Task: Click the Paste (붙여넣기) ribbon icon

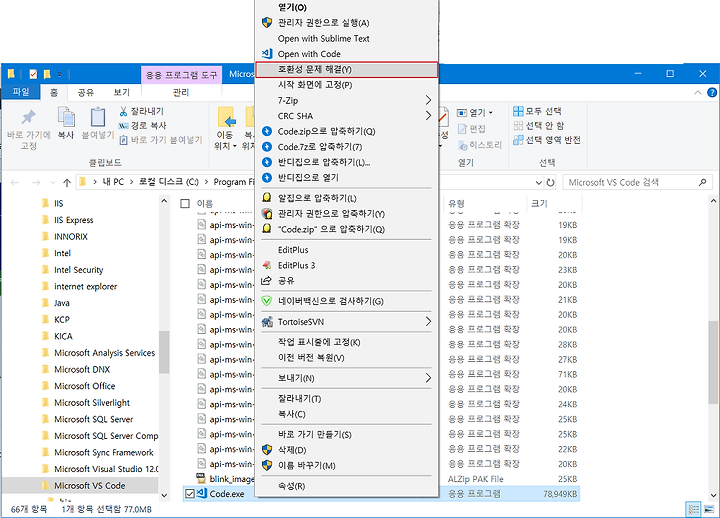Action: (x=97, y=117)
